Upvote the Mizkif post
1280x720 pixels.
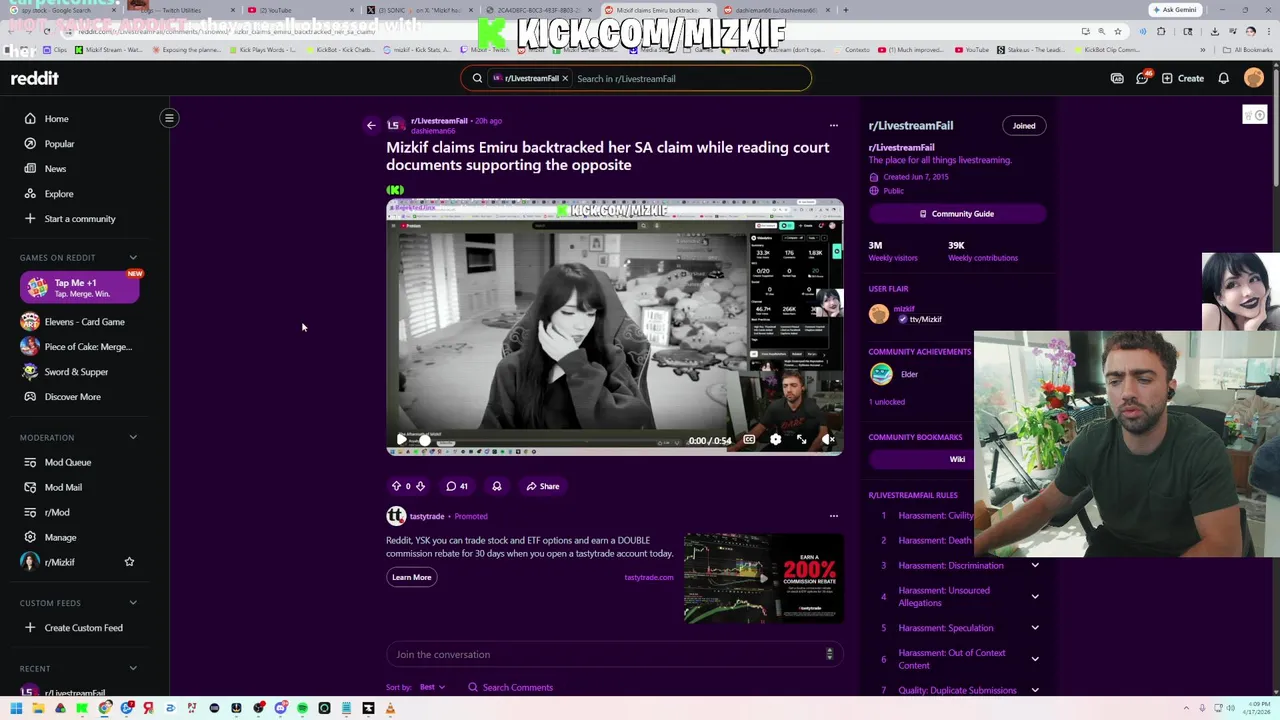[x=396, y=486]
